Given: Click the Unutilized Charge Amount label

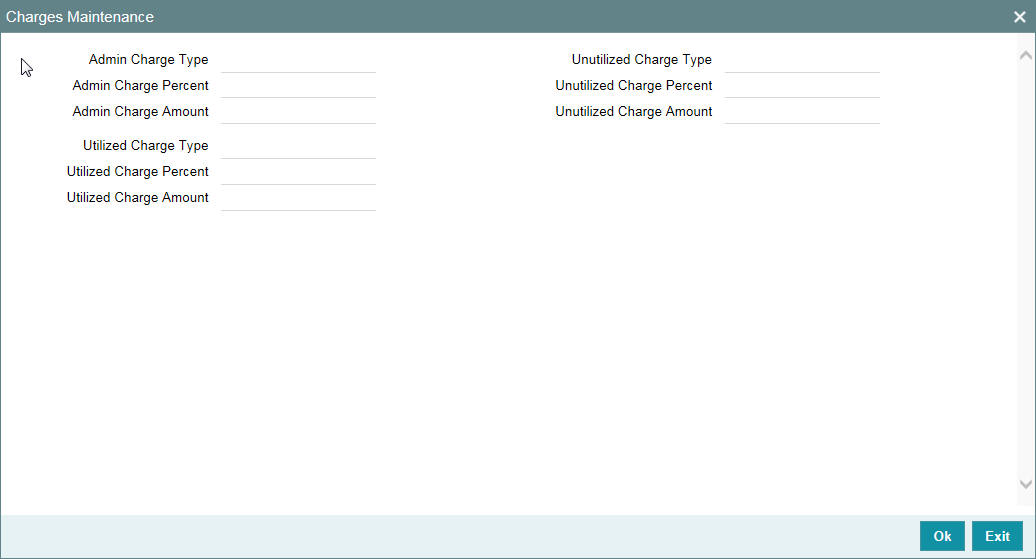Looking at the screenshot, I should tap(634, 111).
